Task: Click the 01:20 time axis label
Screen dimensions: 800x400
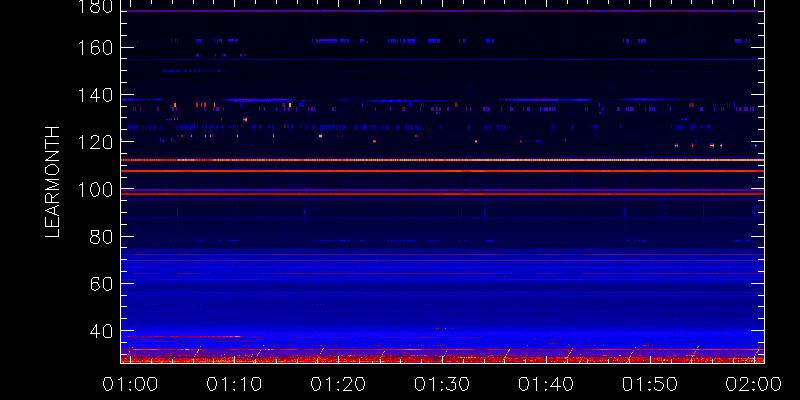Action: tap(338, 384)
